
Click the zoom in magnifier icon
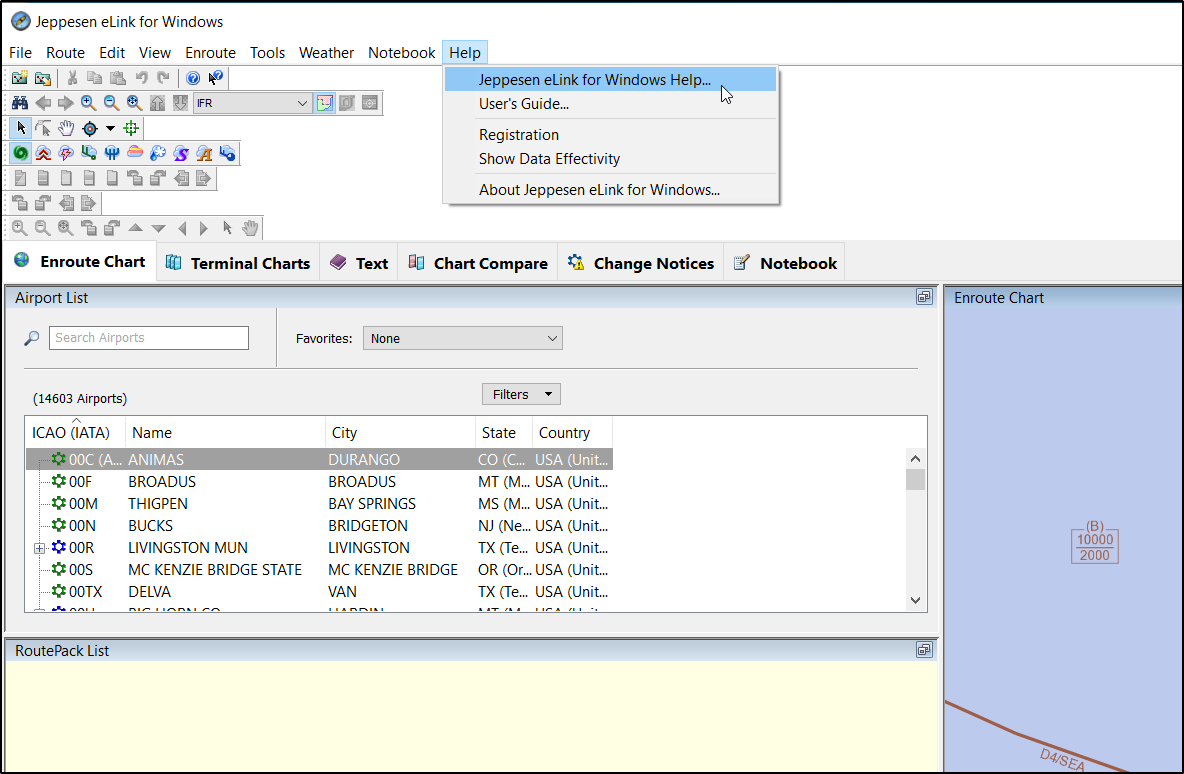(88, 103)
